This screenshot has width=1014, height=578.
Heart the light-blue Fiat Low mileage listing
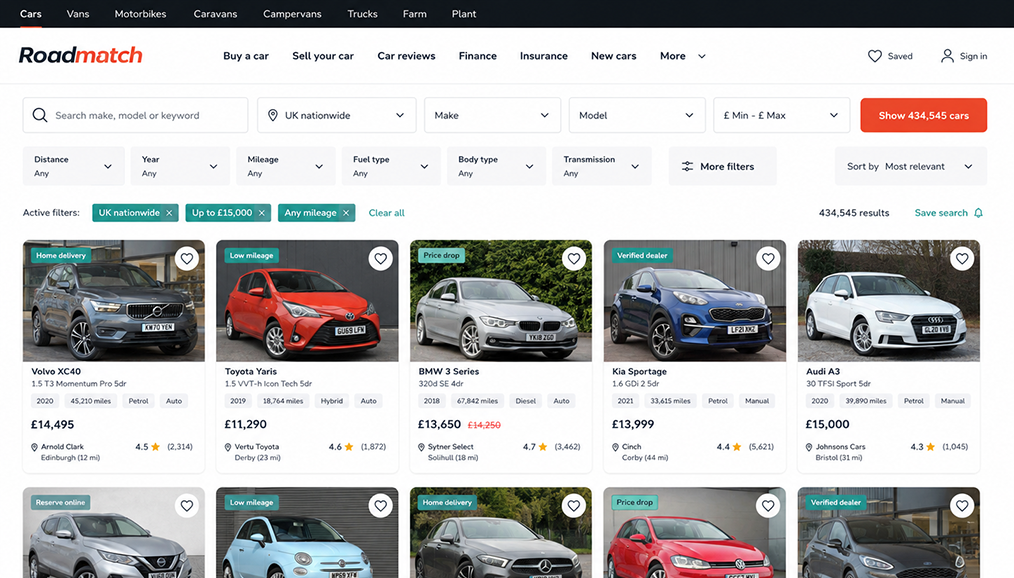point(380,506)
